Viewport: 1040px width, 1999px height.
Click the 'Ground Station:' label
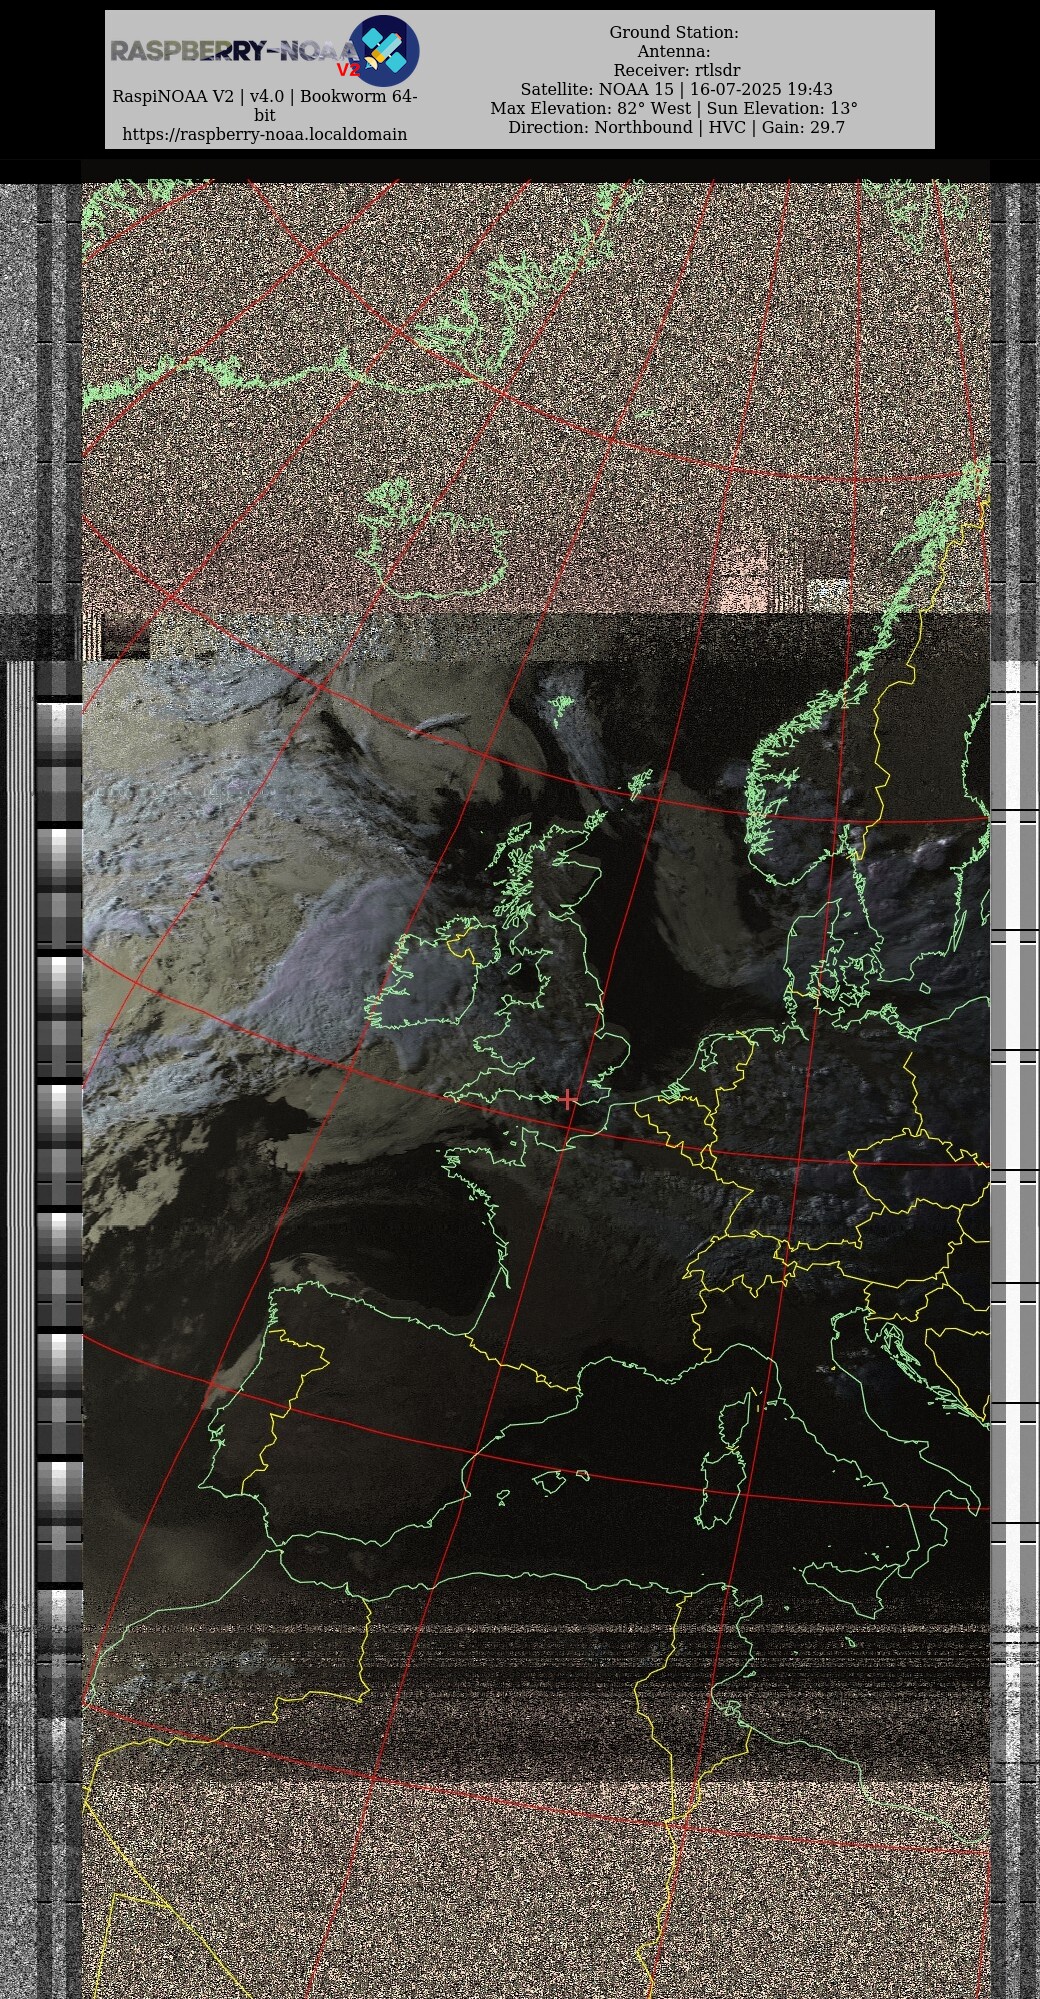coord(674,32)
